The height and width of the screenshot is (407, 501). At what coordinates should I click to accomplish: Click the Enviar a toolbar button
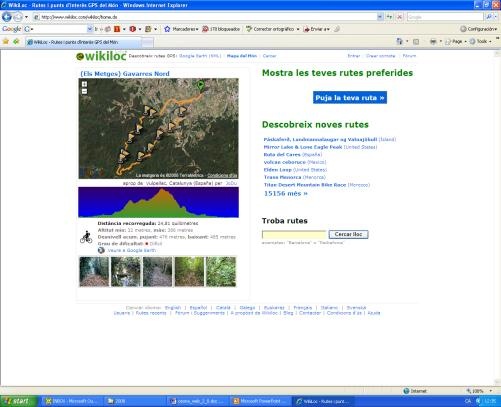click(316, 29)
